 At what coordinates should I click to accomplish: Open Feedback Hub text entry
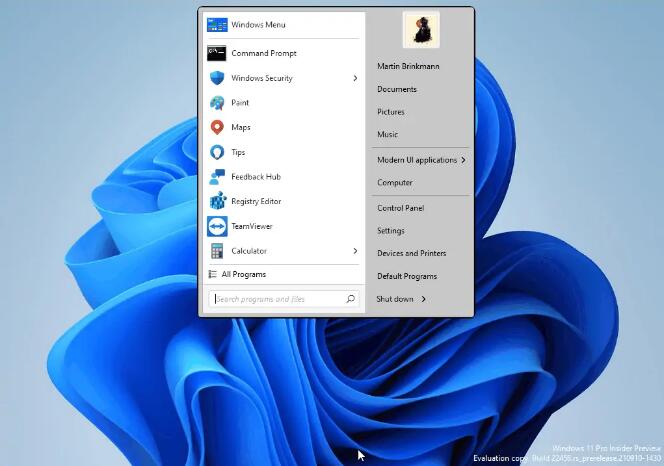[256, 177]
